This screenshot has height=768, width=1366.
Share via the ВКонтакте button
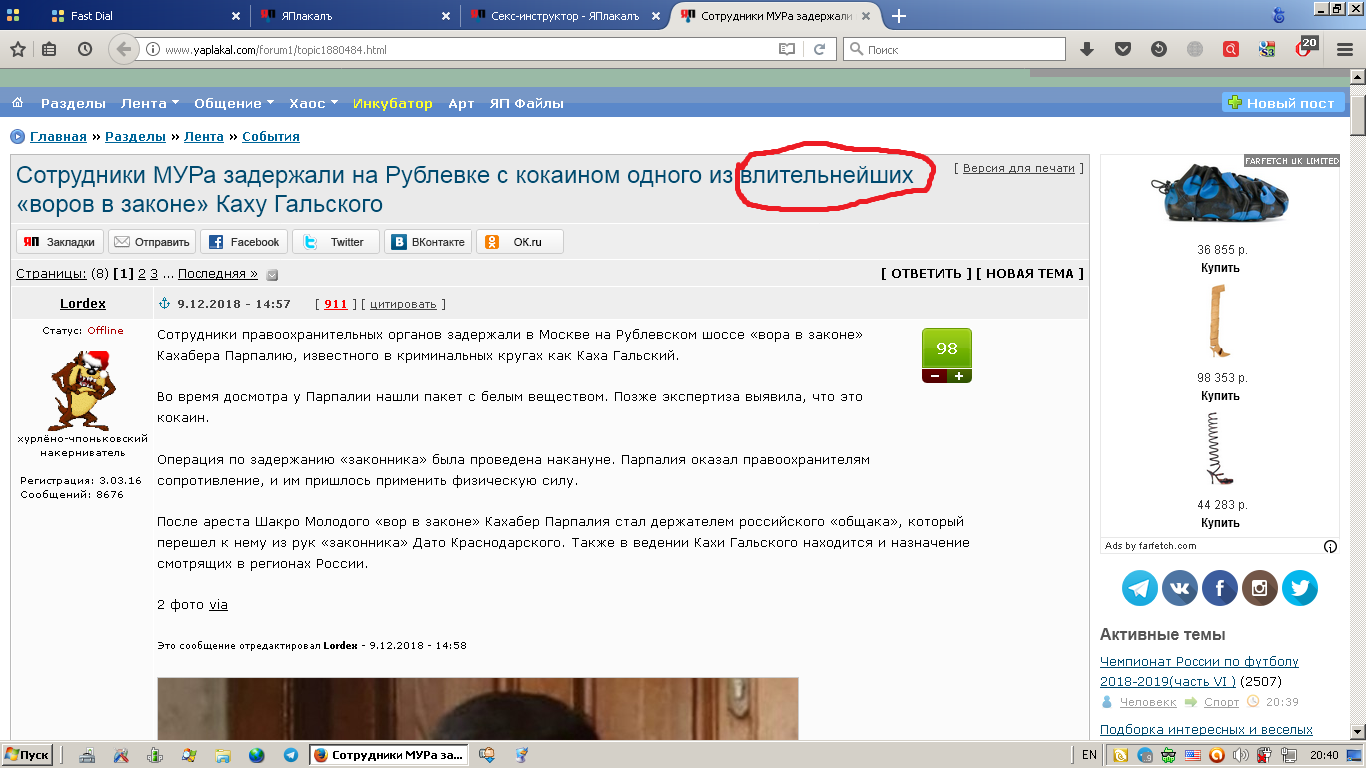tap(428, 242)
